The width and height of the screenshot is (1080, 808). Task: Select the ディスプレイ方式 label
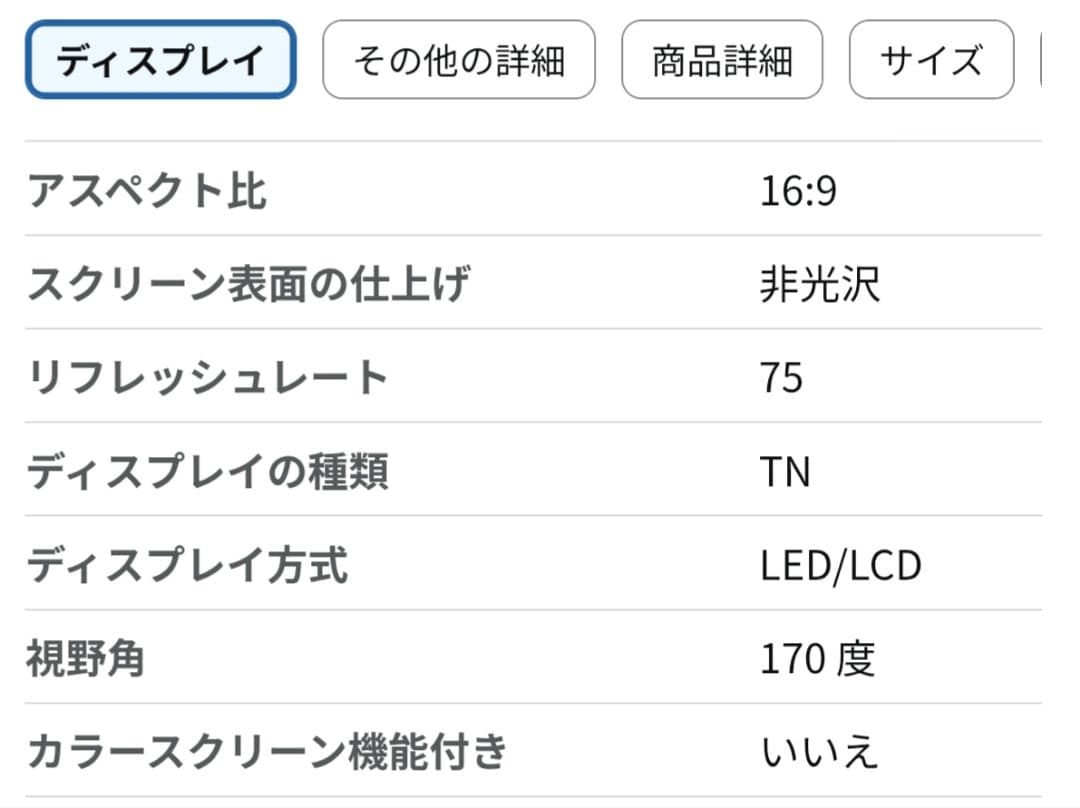[190, 565]
